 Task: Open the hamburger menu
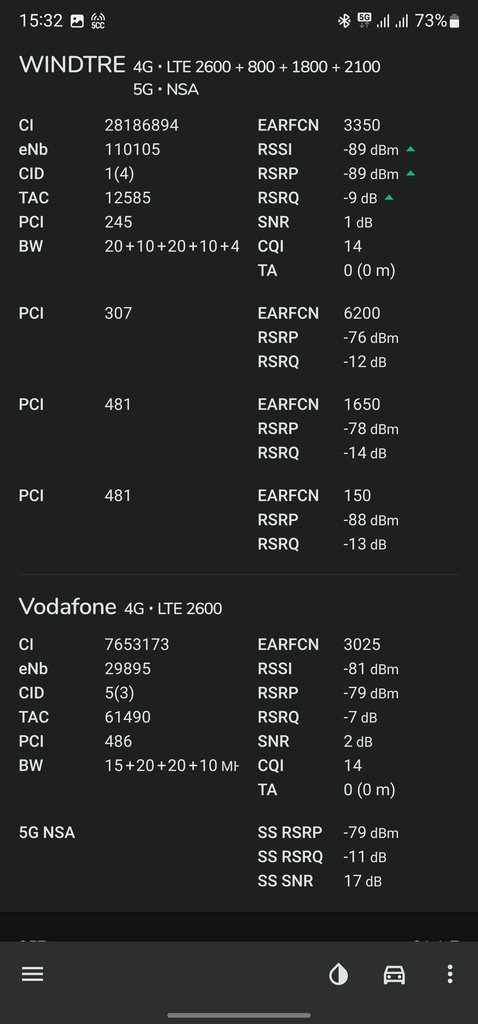pos(32,974)
